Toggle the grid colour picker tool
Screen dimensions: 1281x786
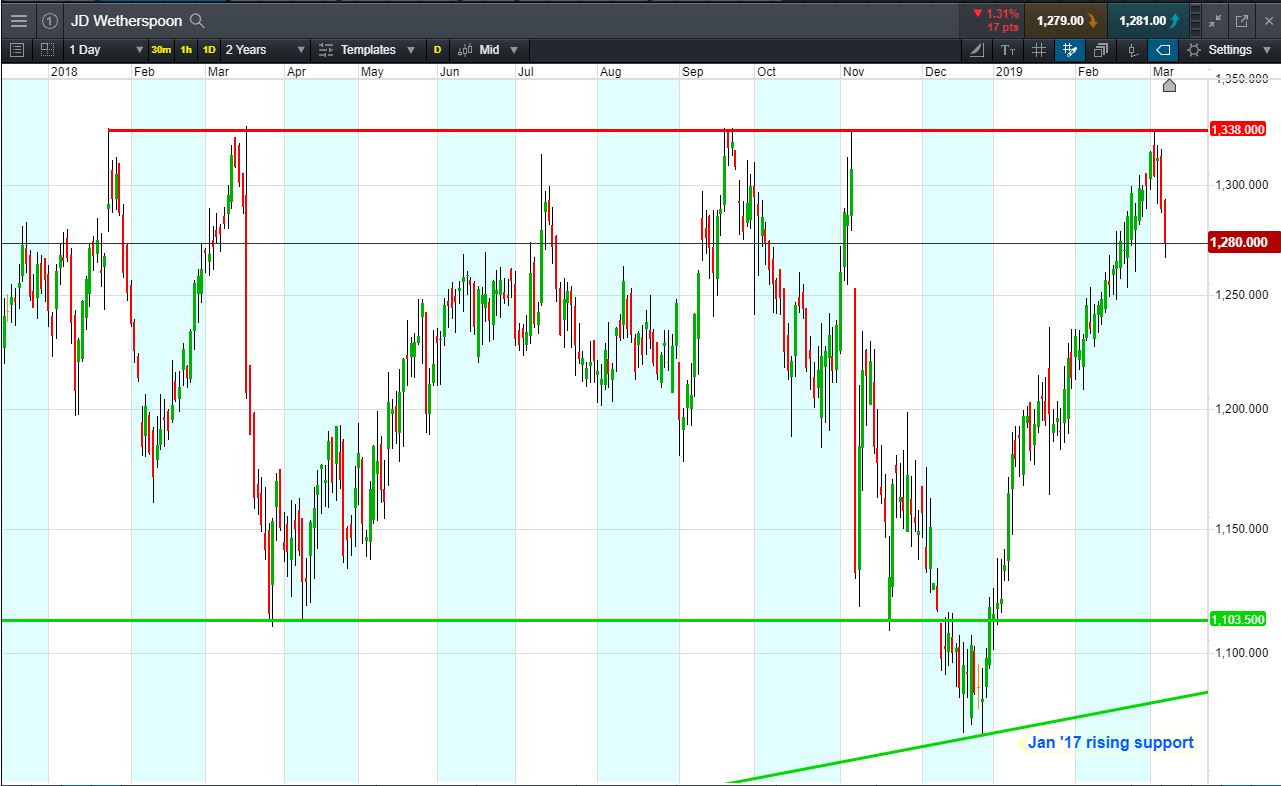coord(1070,50)
